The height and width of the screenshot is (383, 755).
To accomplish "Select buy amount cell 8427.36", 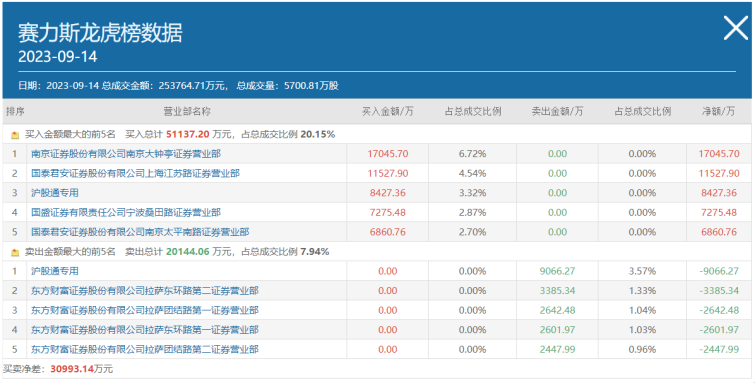I will point(388,193).
